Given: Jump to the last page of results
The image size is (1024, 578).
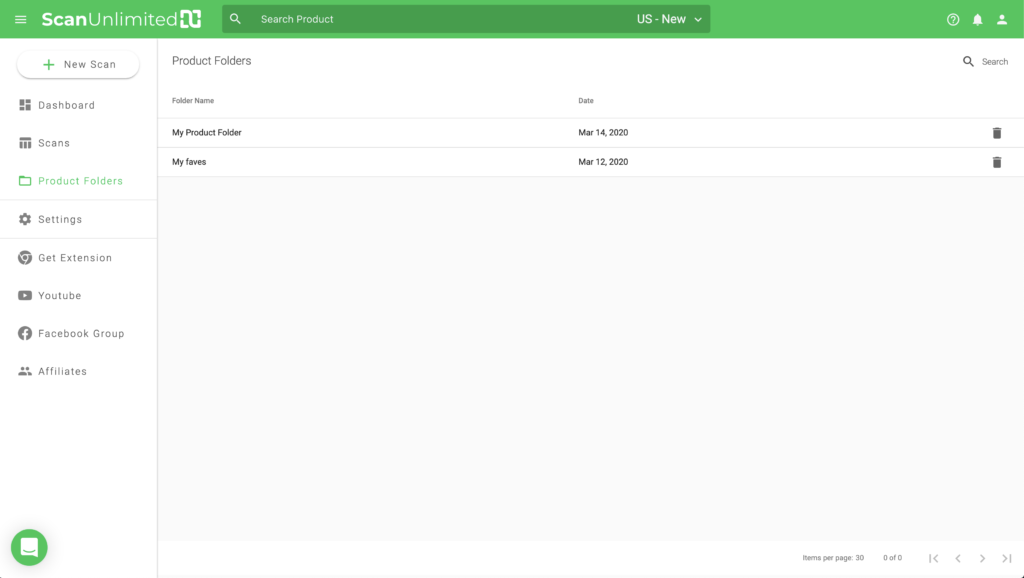Looking at the screenshot, I should [x=1006, y=558].
